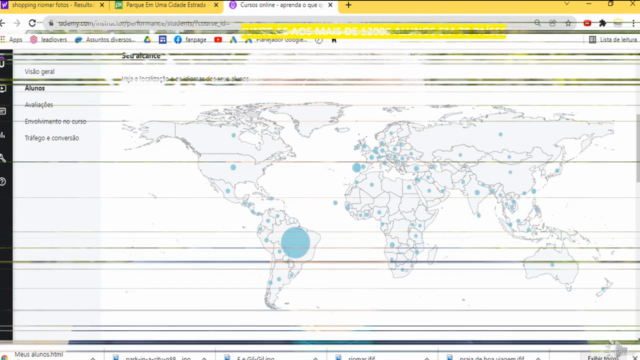The height and width of the screenshot is (360, 640).
Task: Click the Udemy video courses icon in left rail
Action: coord(3,89)
